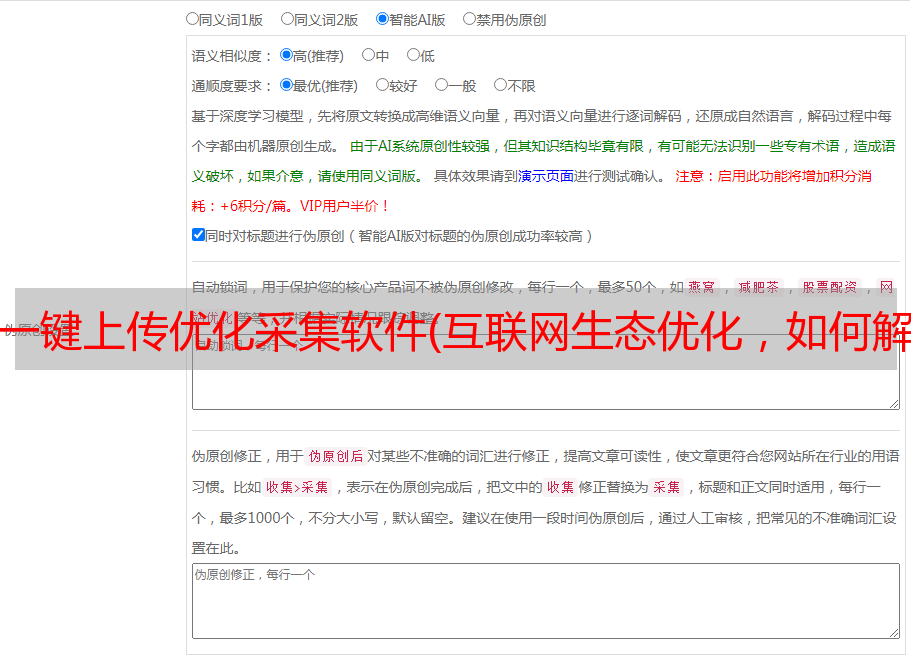Click the 伪原创后 highlighted tag
This screenshot has width=911, height=658.
pos(336,456)
